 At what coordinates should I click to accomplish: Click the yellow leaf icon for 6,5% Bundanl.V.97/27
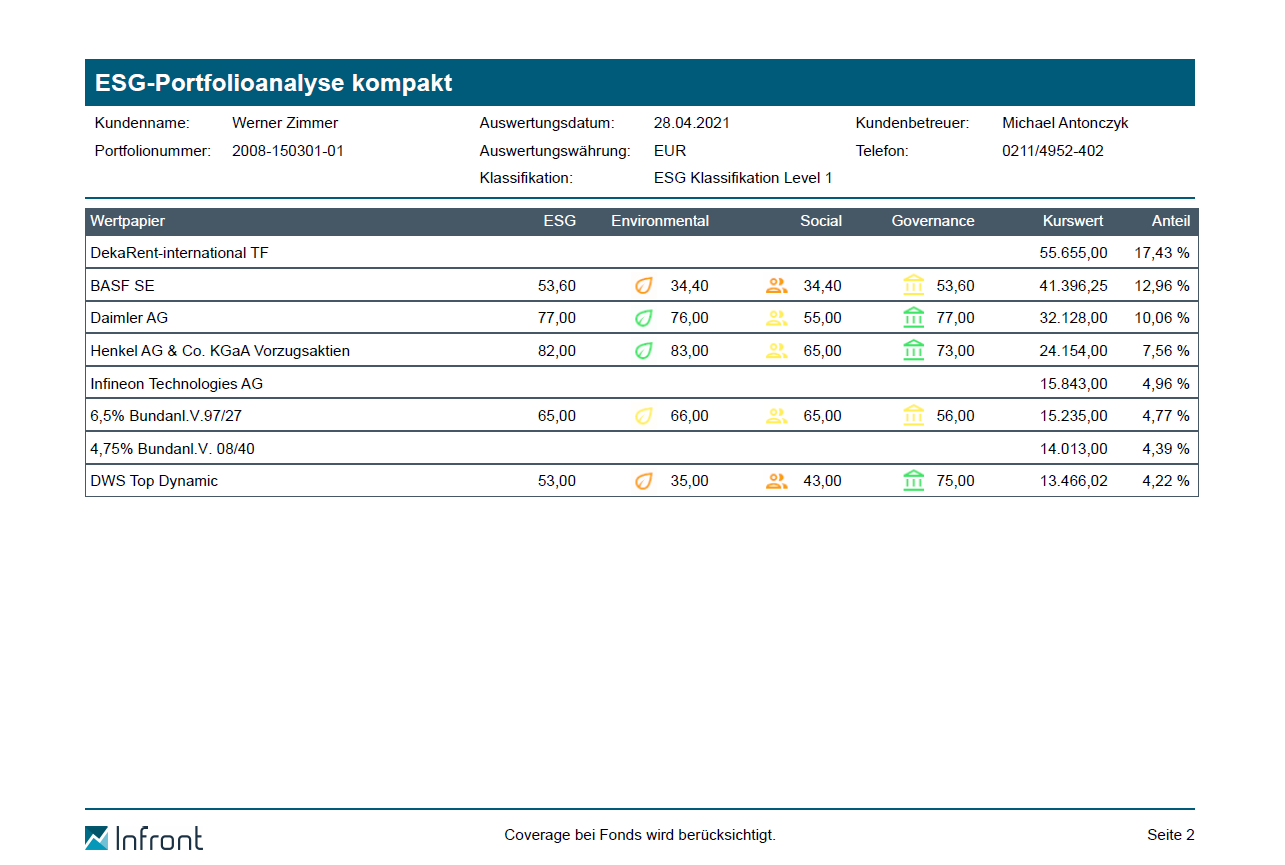click(x=644, y=416)
